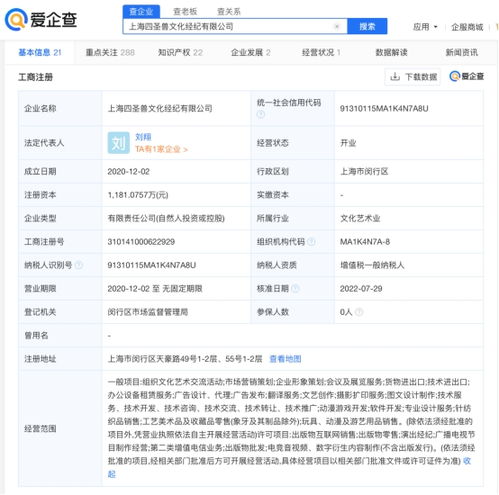Click the help icon next to 纳税人识别号
The width and height of the screenshot is (499, 495).
[79, 265]
